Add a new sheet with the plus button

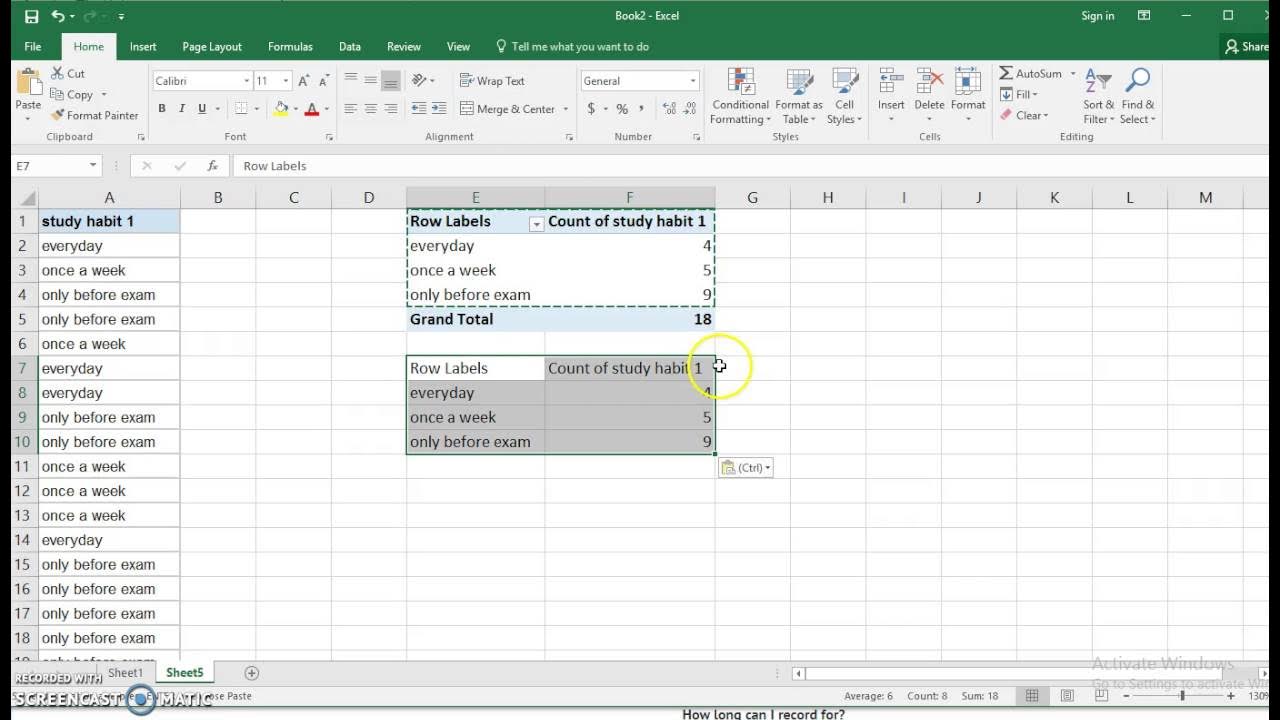click(x=252, y=673)
